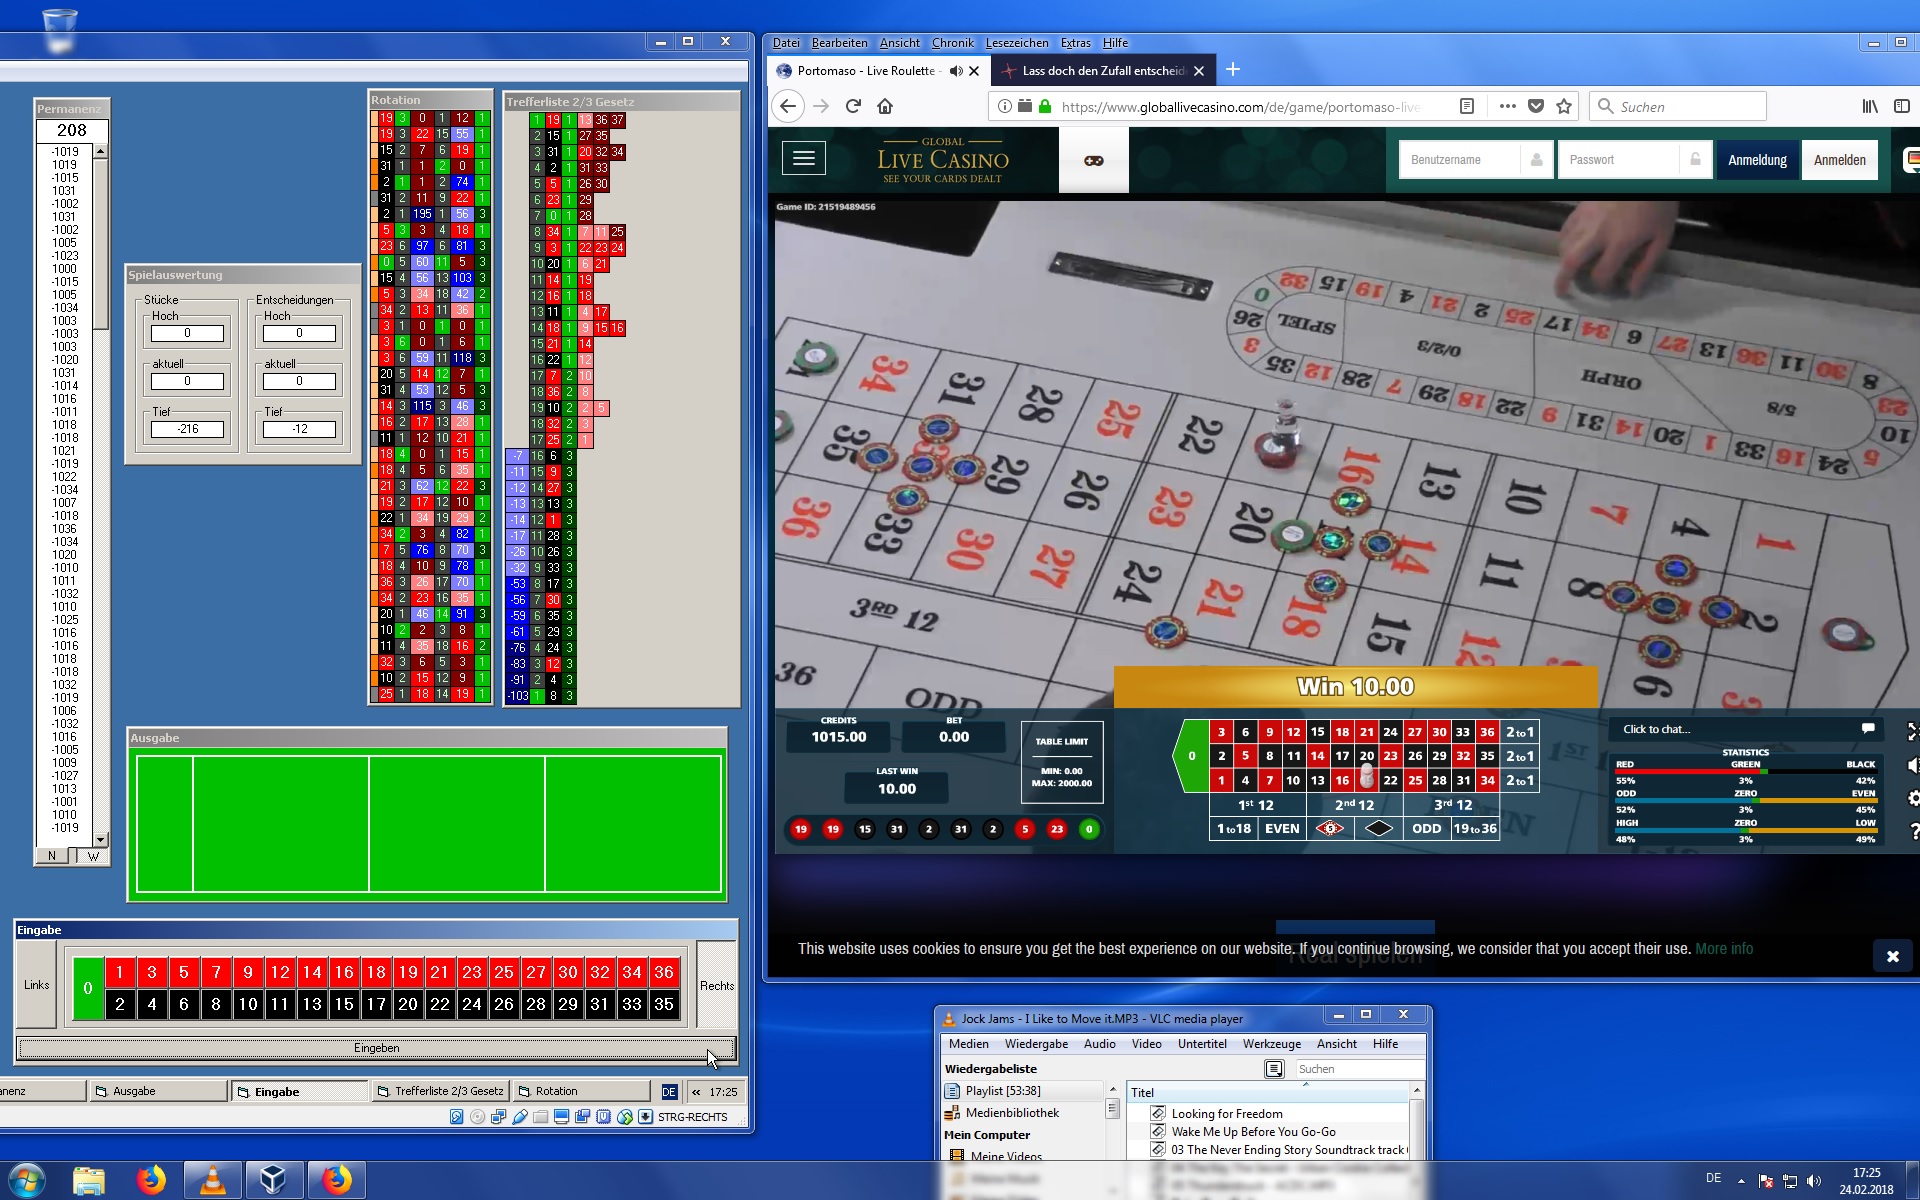Open Firefox page actions three-dot menu

tap(1508, 106)
